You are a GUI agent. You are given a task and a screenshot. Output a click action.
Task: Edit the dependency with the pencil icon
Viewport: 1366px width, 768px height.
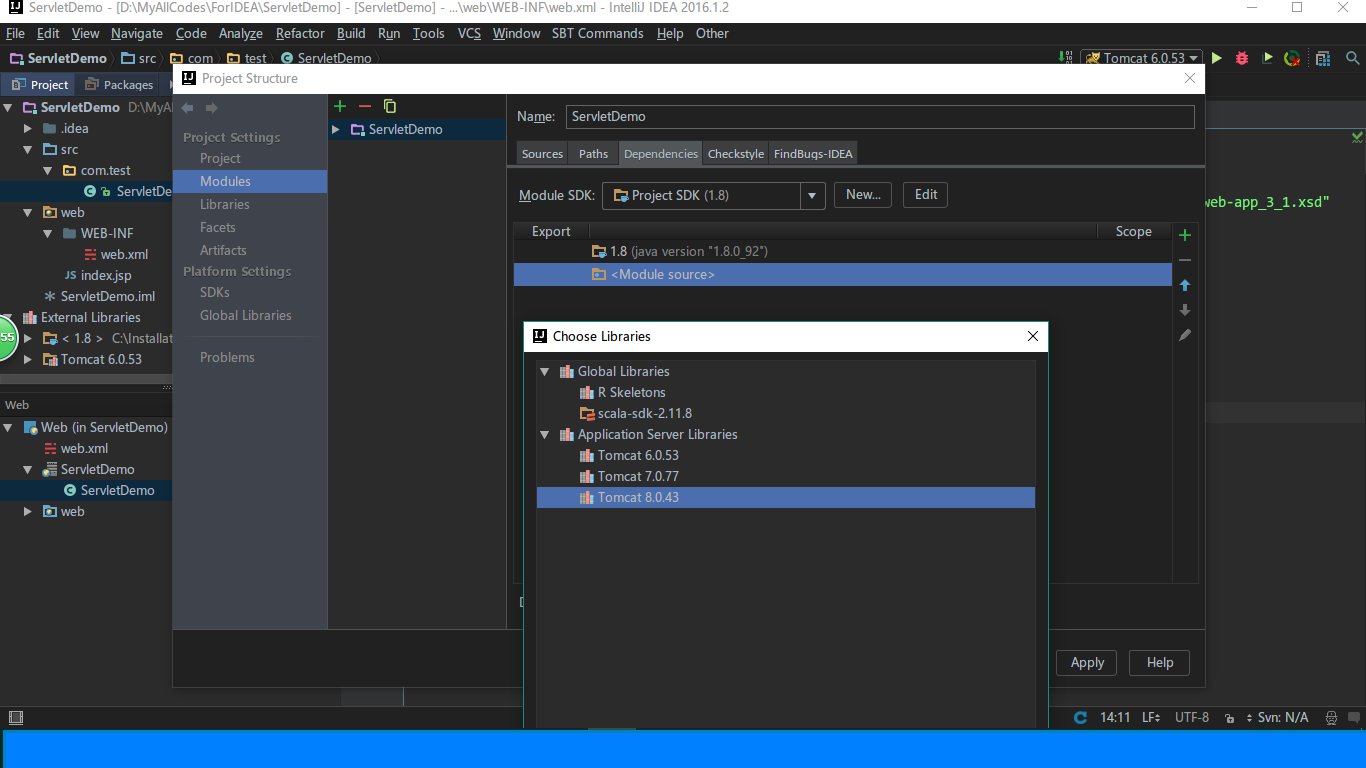(1185, 335)
